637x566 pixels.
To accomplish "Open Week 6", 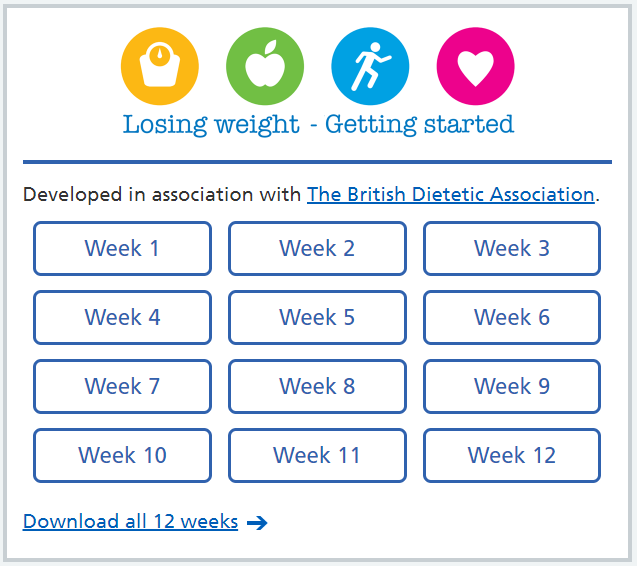I will pyautogui.click(x=512, y=317).
